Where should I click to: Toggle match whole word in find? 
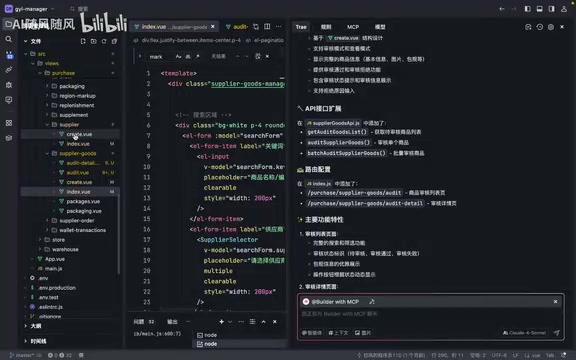pos(188,56)
